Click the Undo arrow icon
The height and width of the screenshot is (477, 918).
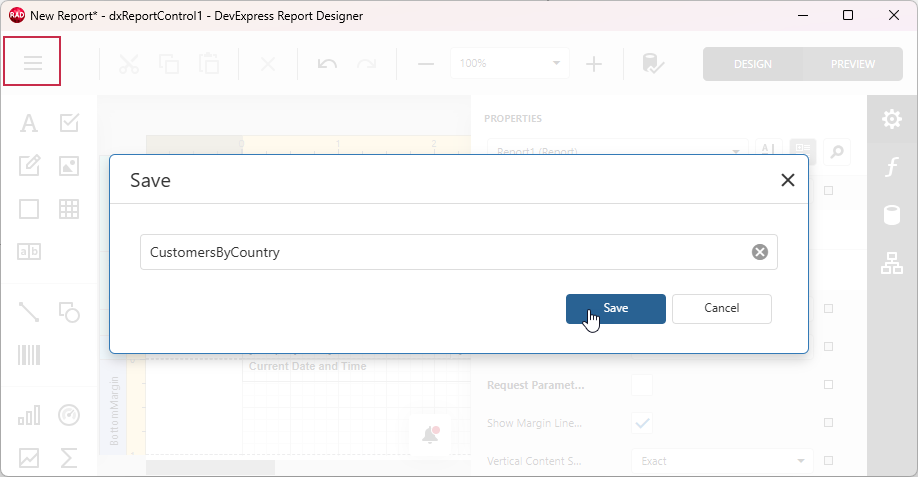point(327,64)
